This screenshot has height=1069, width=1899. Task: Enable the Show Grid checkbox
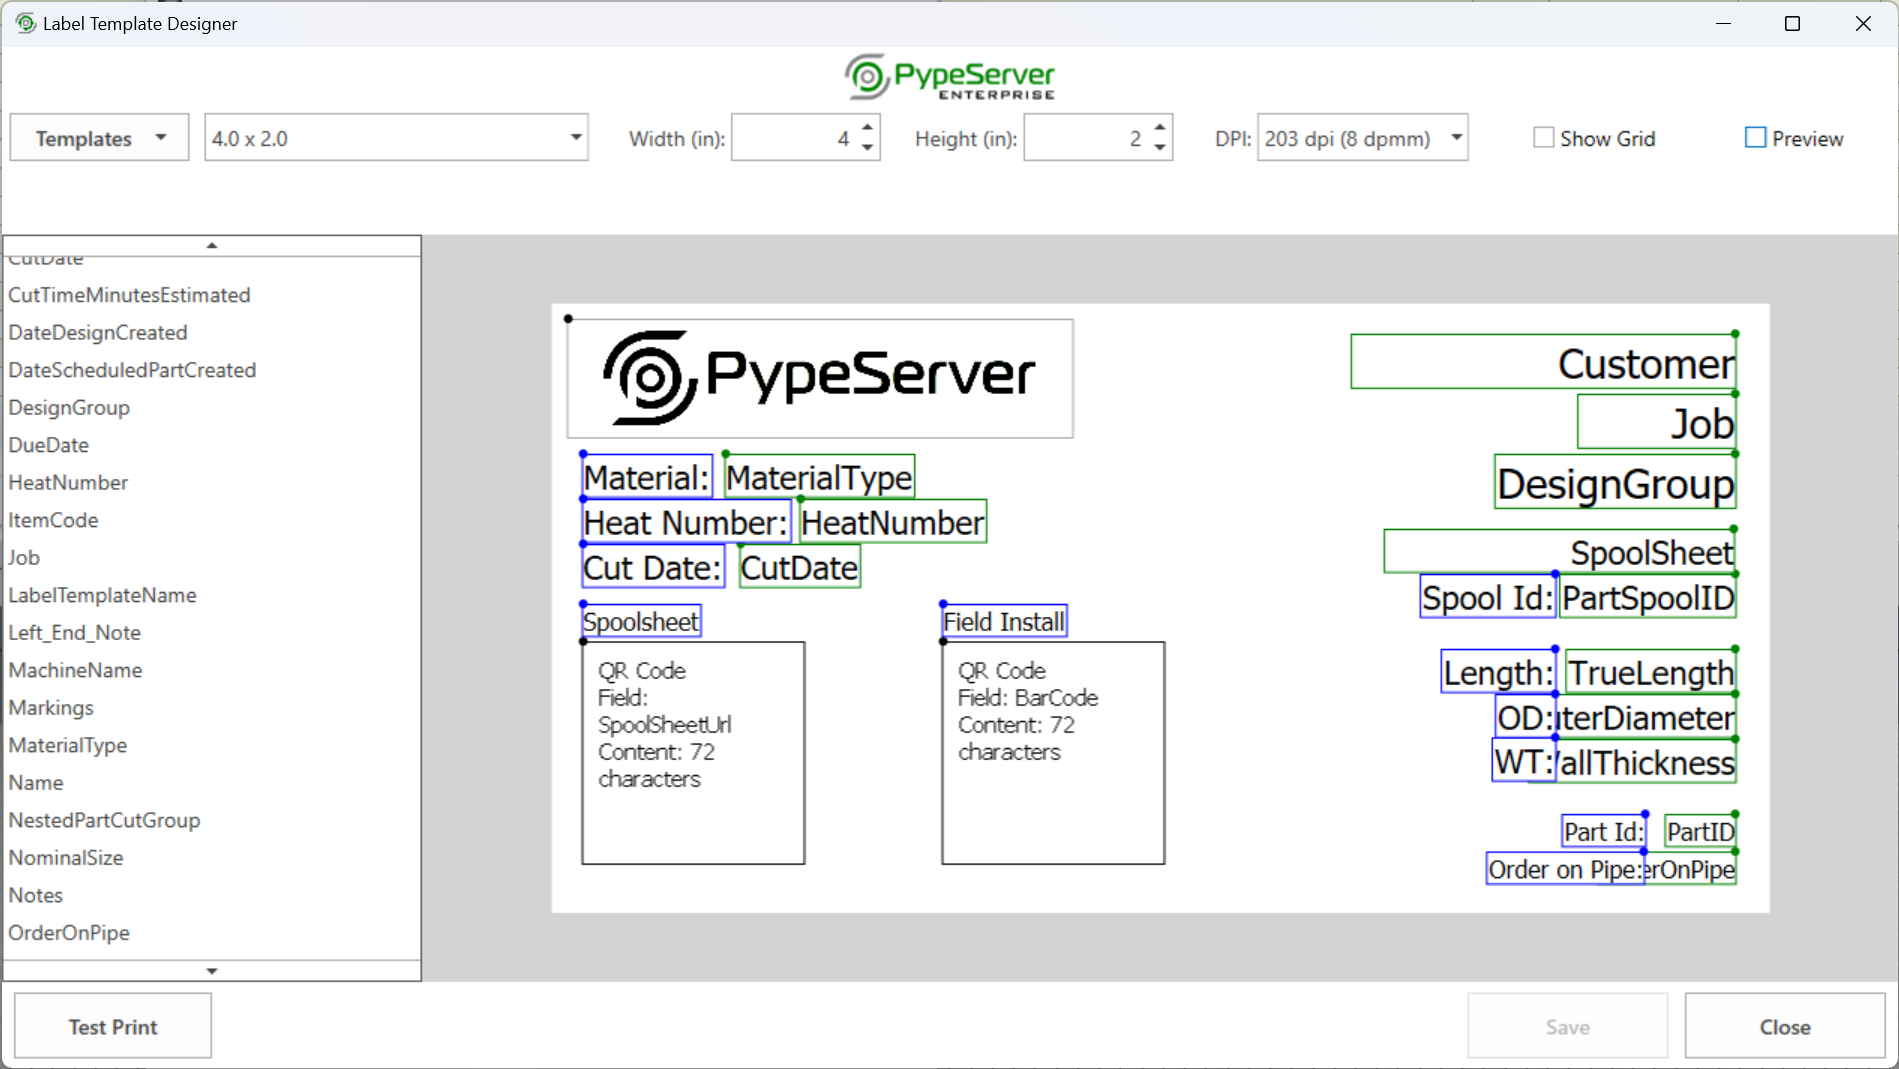point(1544,138)
